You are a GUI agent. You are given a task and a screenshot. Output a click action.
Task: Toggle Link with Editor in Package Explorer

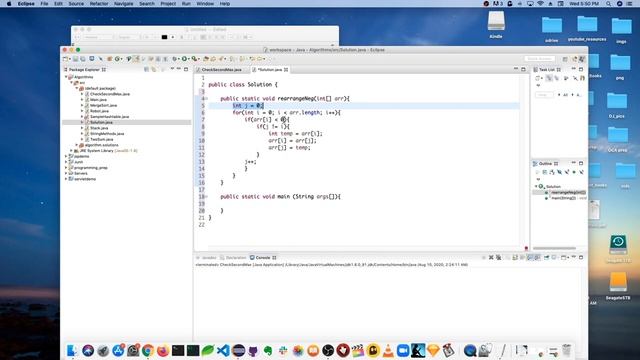154,69
